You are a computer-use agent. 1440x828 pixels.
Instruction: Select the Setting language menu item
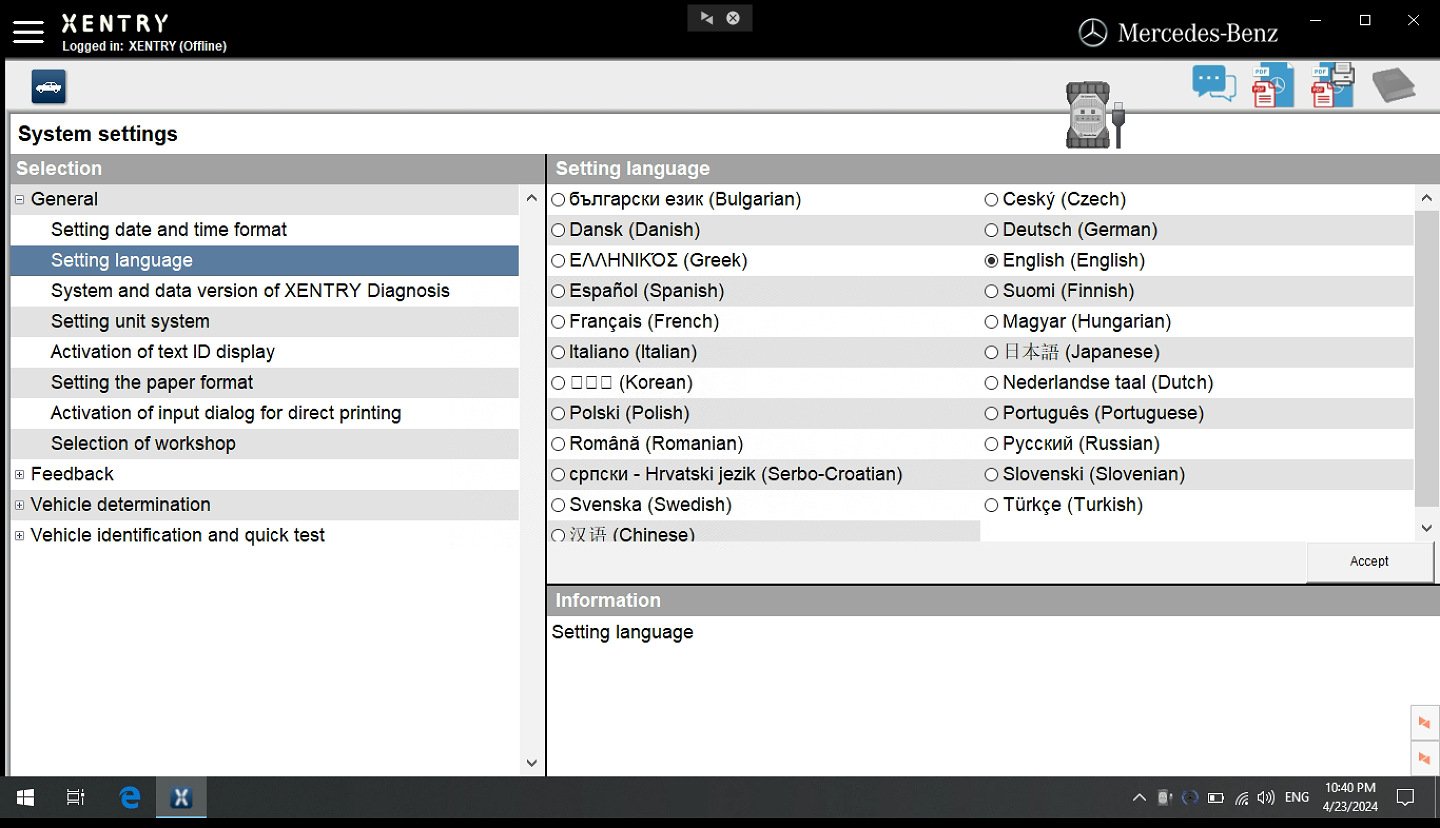(x=265, y=261)
